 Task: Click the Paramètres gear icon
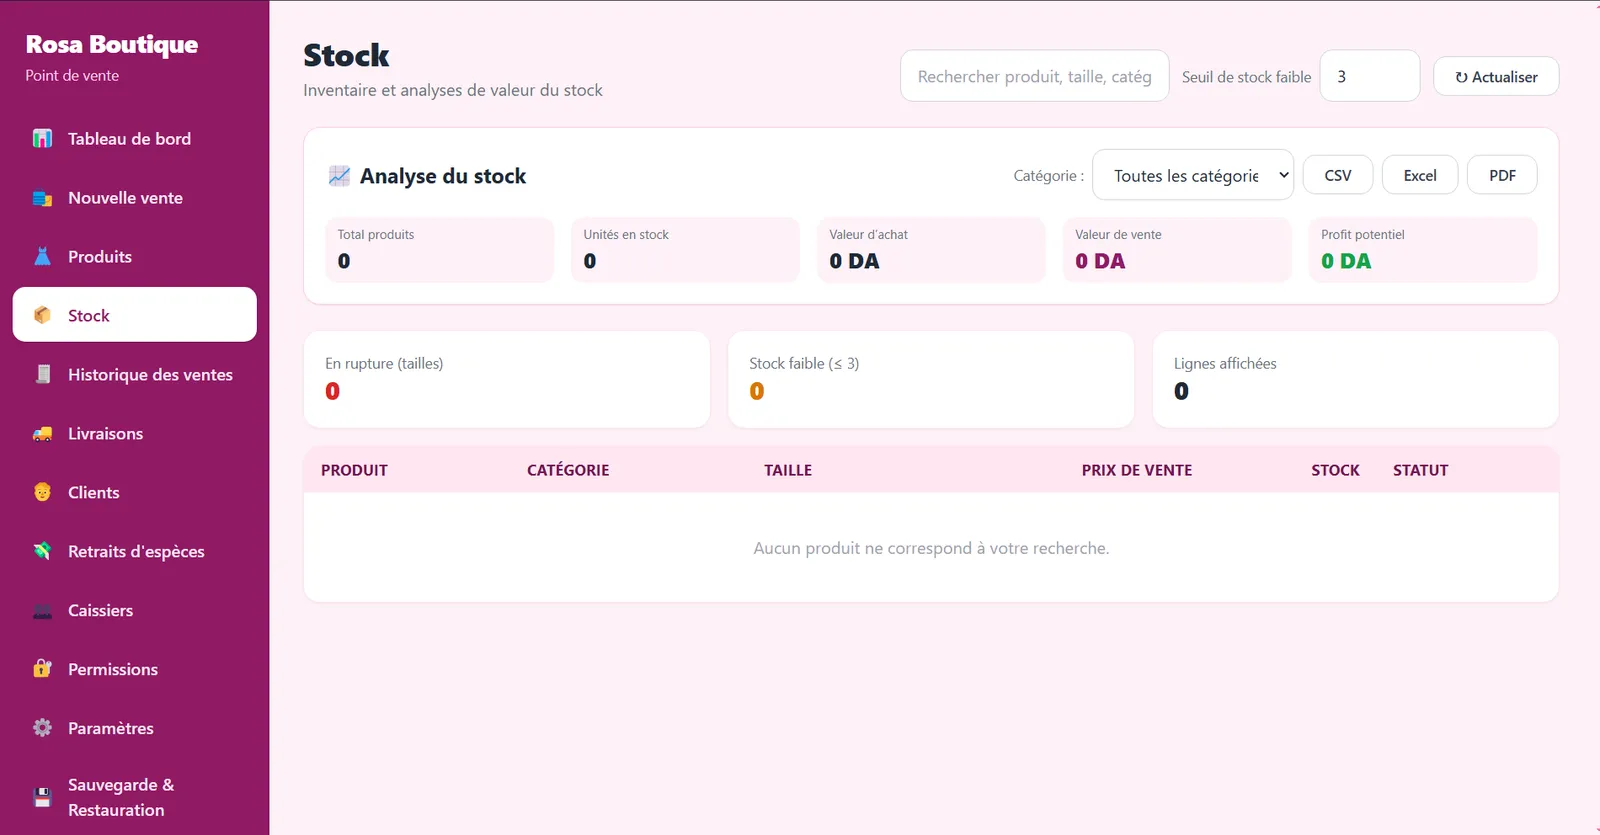(42, 728)
